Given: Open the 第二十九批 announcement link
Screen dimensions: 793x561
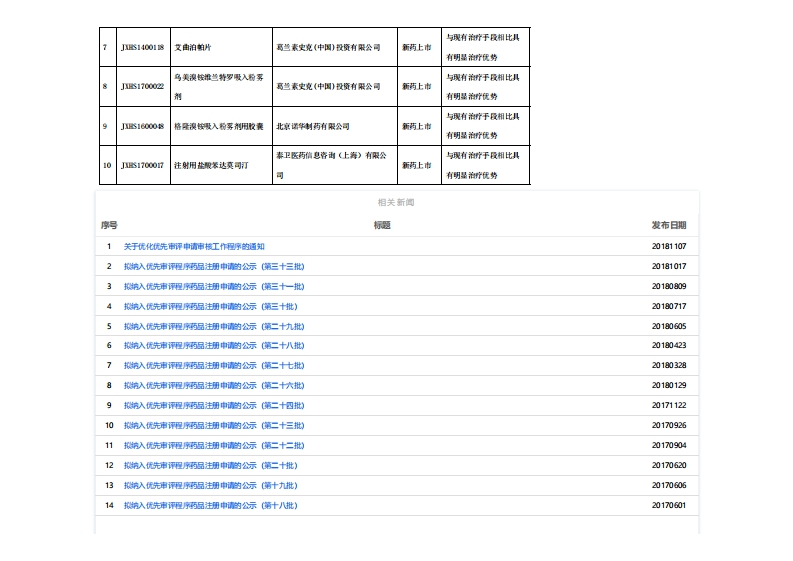Looking at the screenshot, I should coord(214,326).
